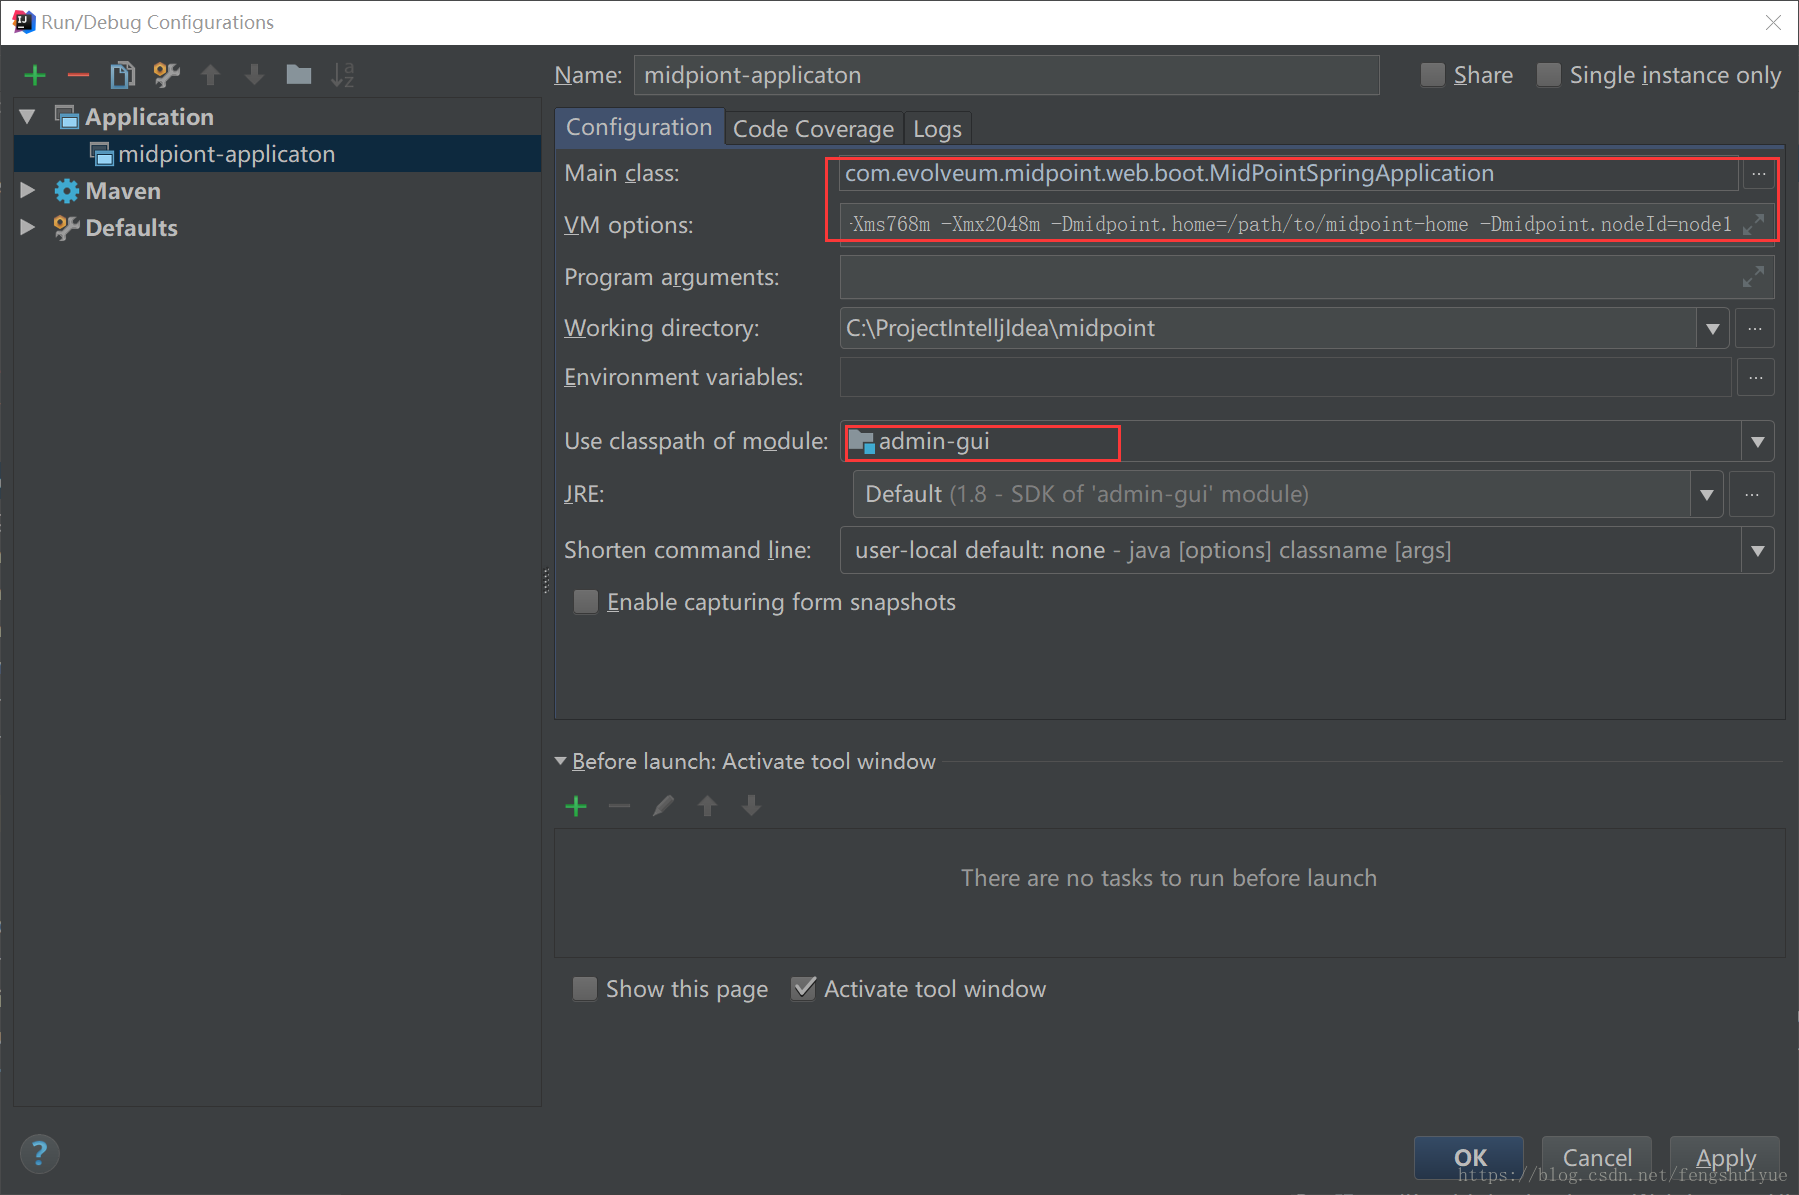Browse for a JRE location
The height and width of the screenshot is (1195, 1799).
pyautogui.click(x=1752, y=494)
